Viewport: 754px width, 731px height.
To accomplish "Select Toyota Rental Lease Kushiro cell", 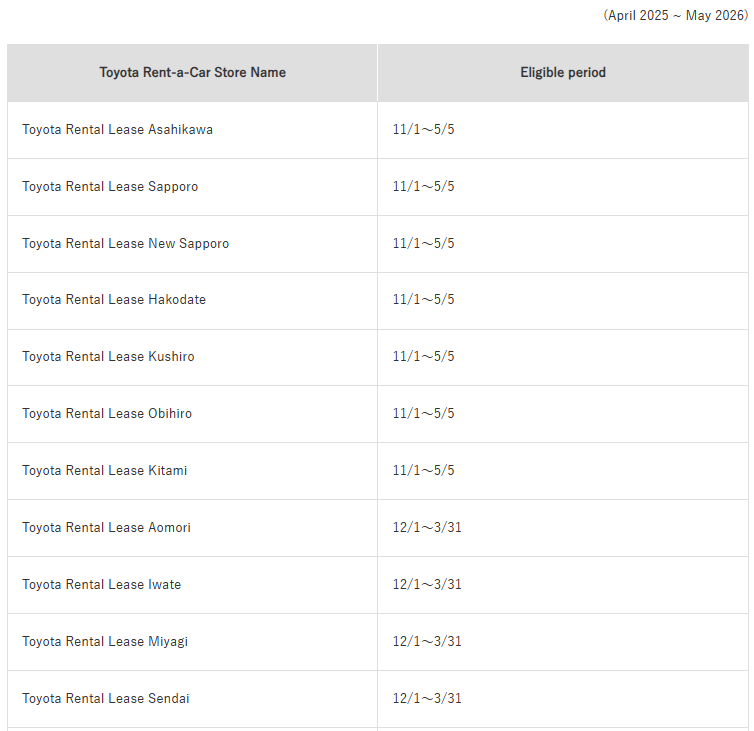I will tap(108, 357).
